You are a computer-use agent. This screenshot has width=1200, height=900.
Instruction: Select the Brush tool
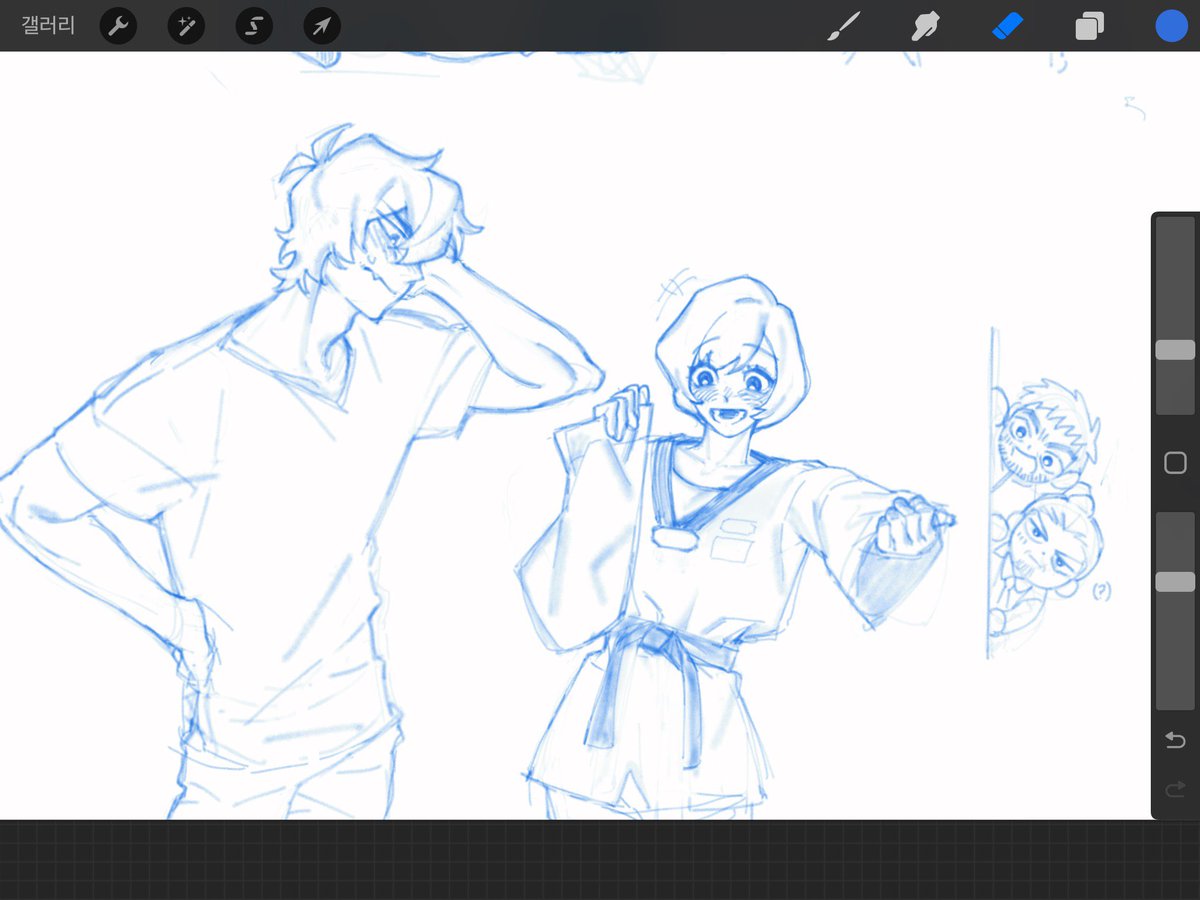coord(844,26)
